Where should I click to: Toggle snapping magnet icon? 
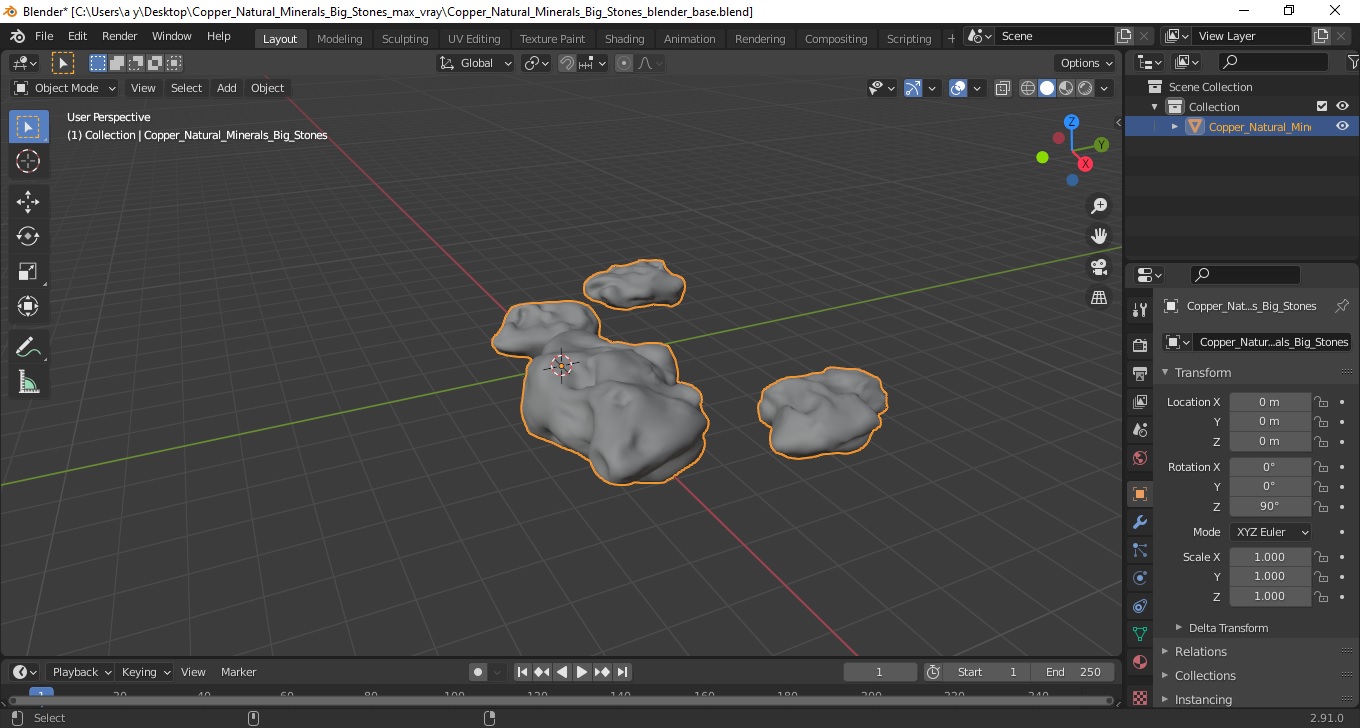coord(567,63)
